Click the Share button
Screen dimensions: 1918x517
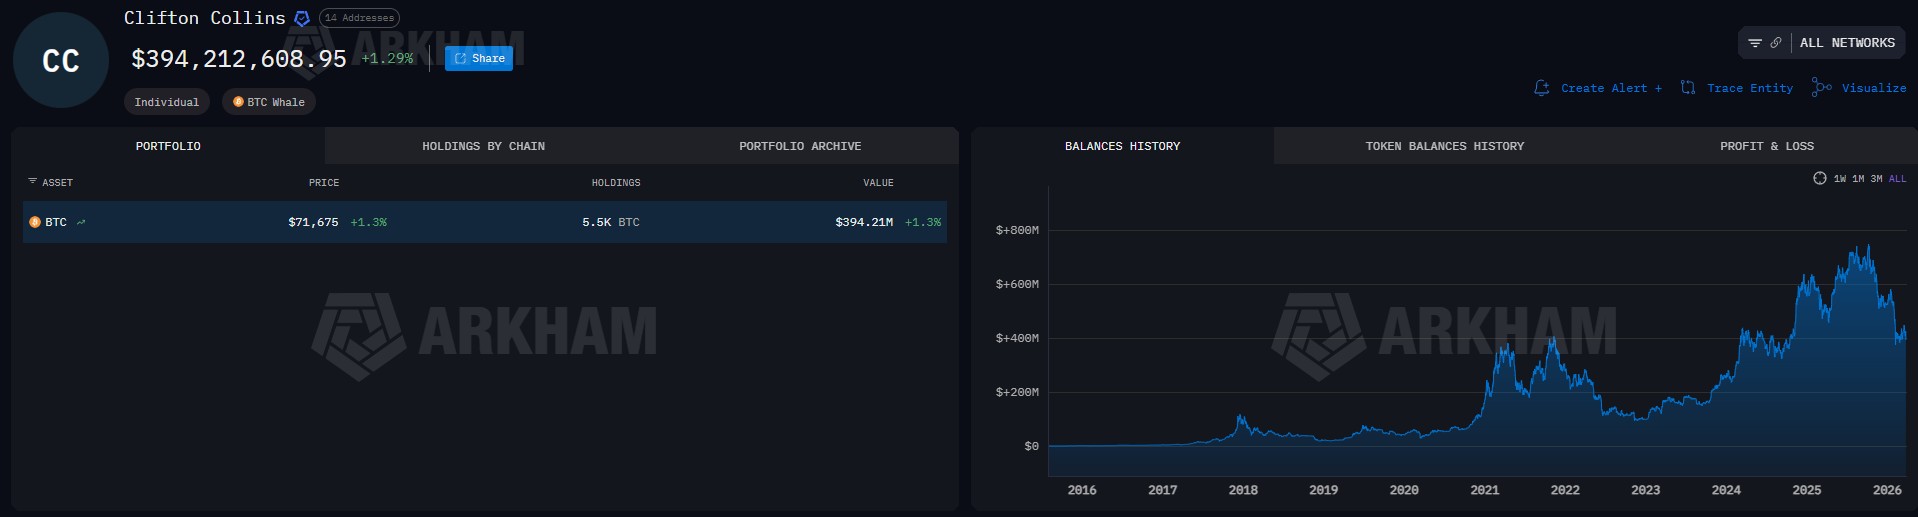479,58
